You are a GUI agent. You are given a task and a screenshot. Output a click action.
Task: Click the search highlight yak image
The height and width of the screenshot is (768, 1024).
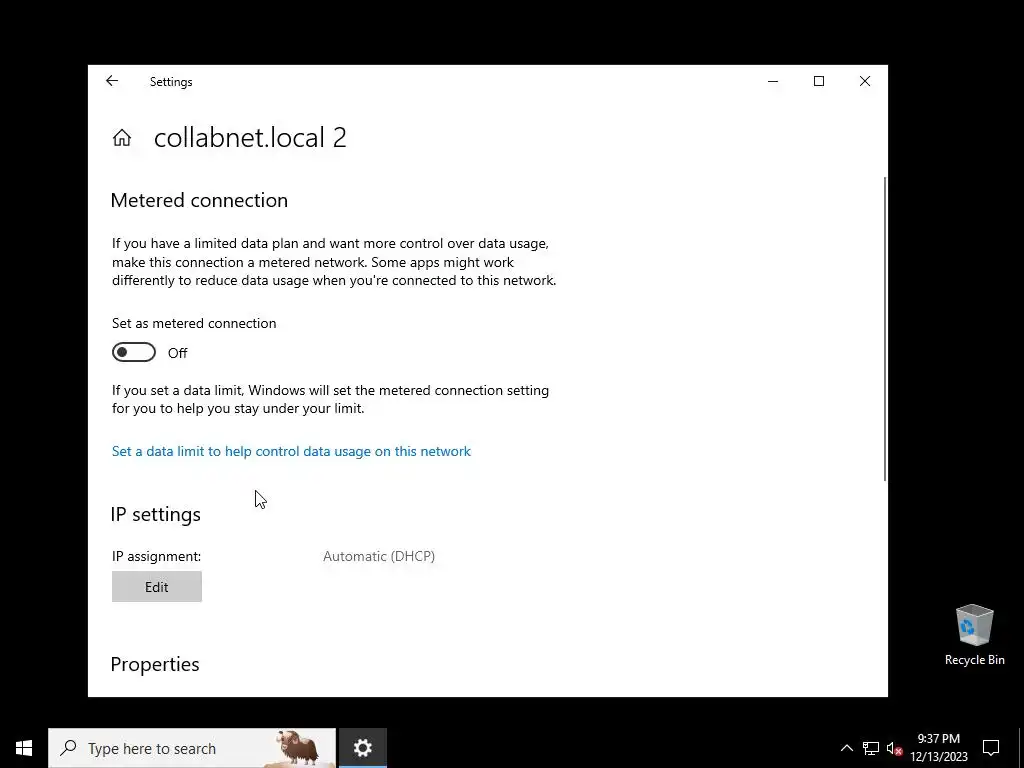tap(299, 748)
